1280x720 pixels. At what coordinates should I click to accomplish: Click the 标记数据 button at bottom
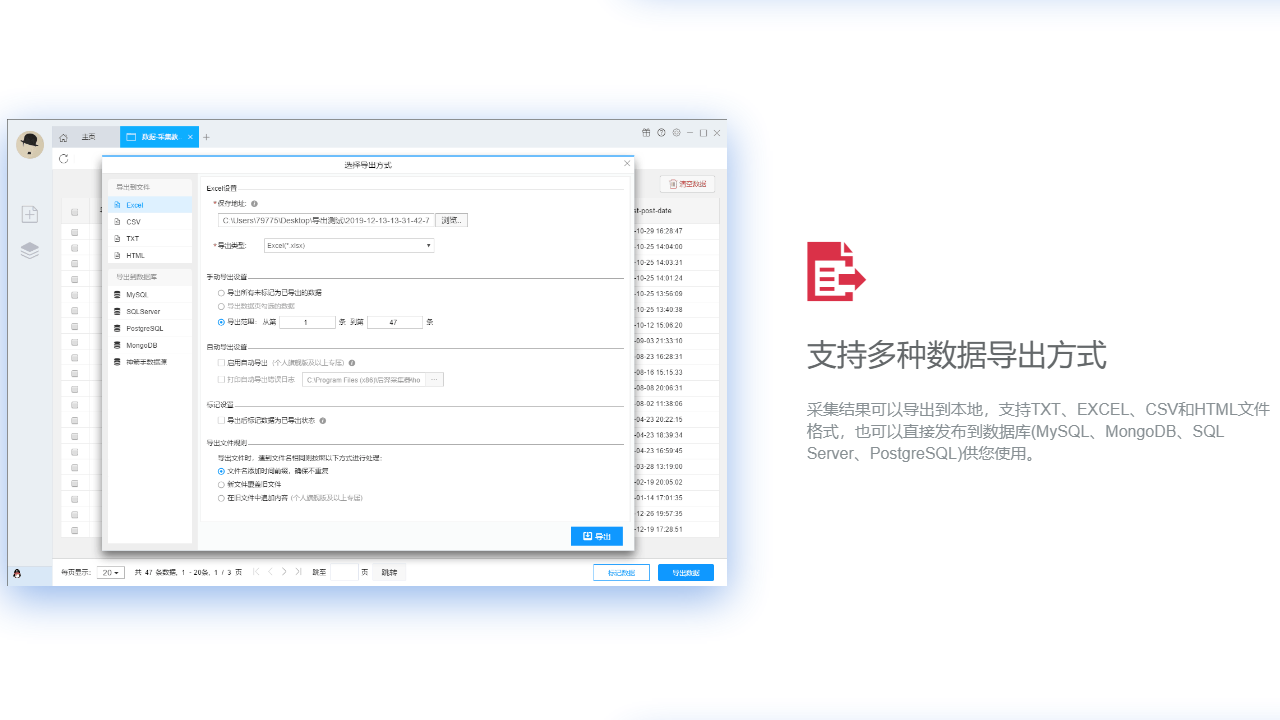[x=621, y=572]
